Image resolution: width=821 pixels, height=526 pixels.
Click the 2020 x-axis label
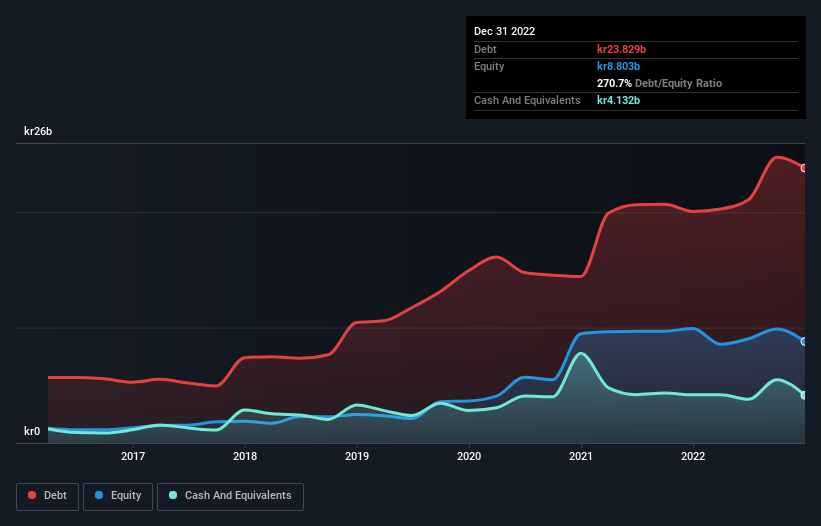pos(469,456)
